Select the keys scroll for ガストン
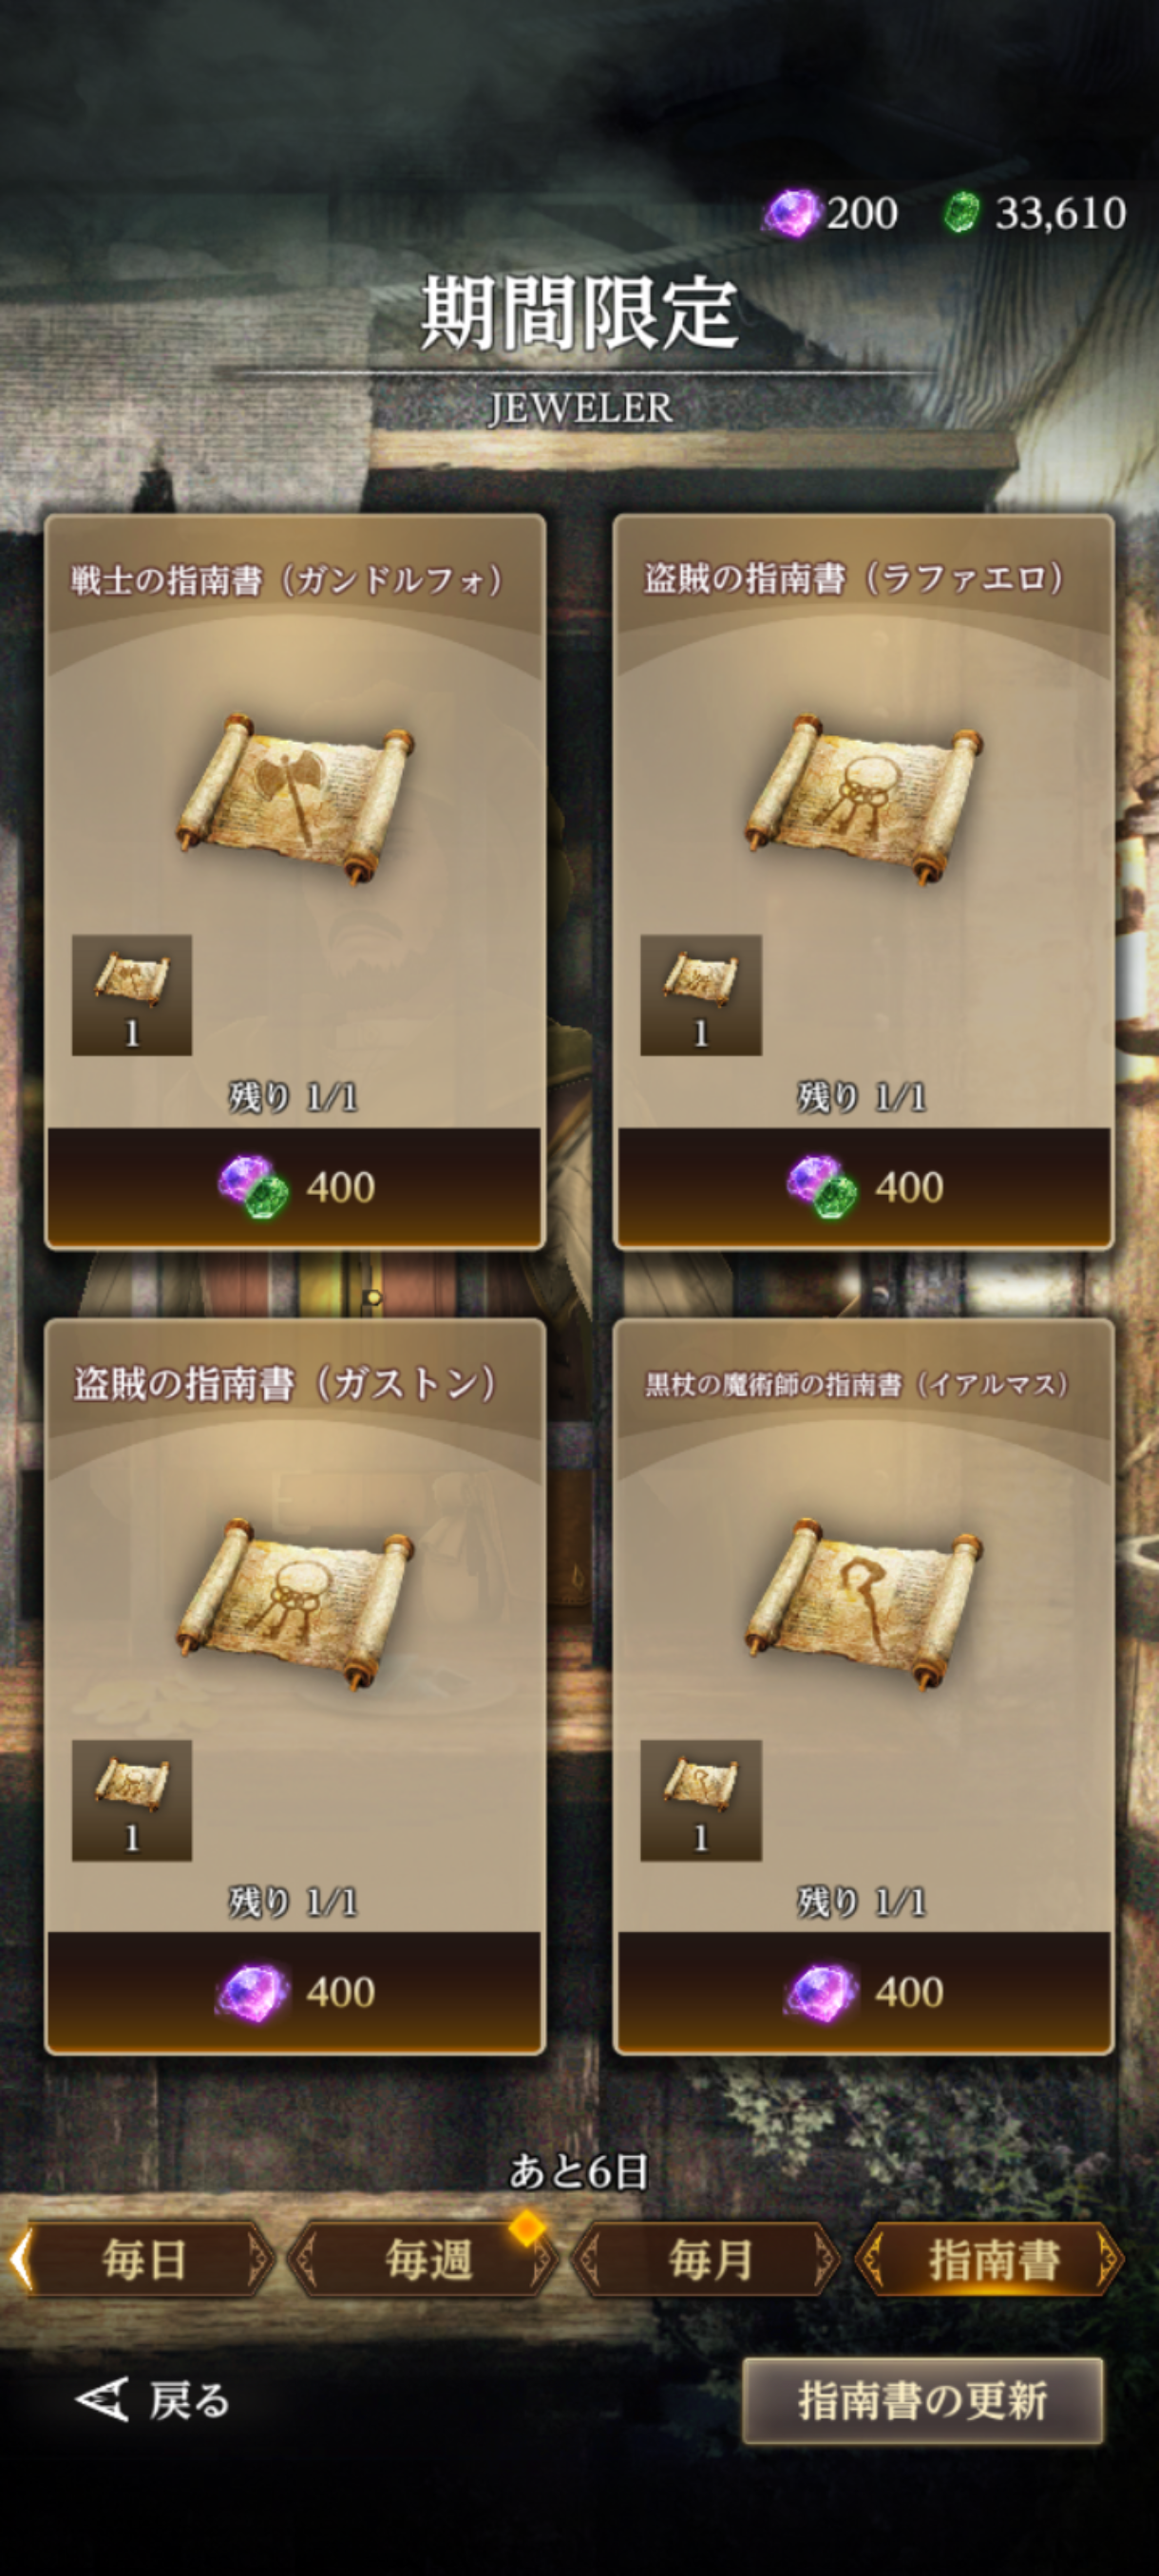This screenshot has width=1159, height=2576. [x=295, y=1603]
